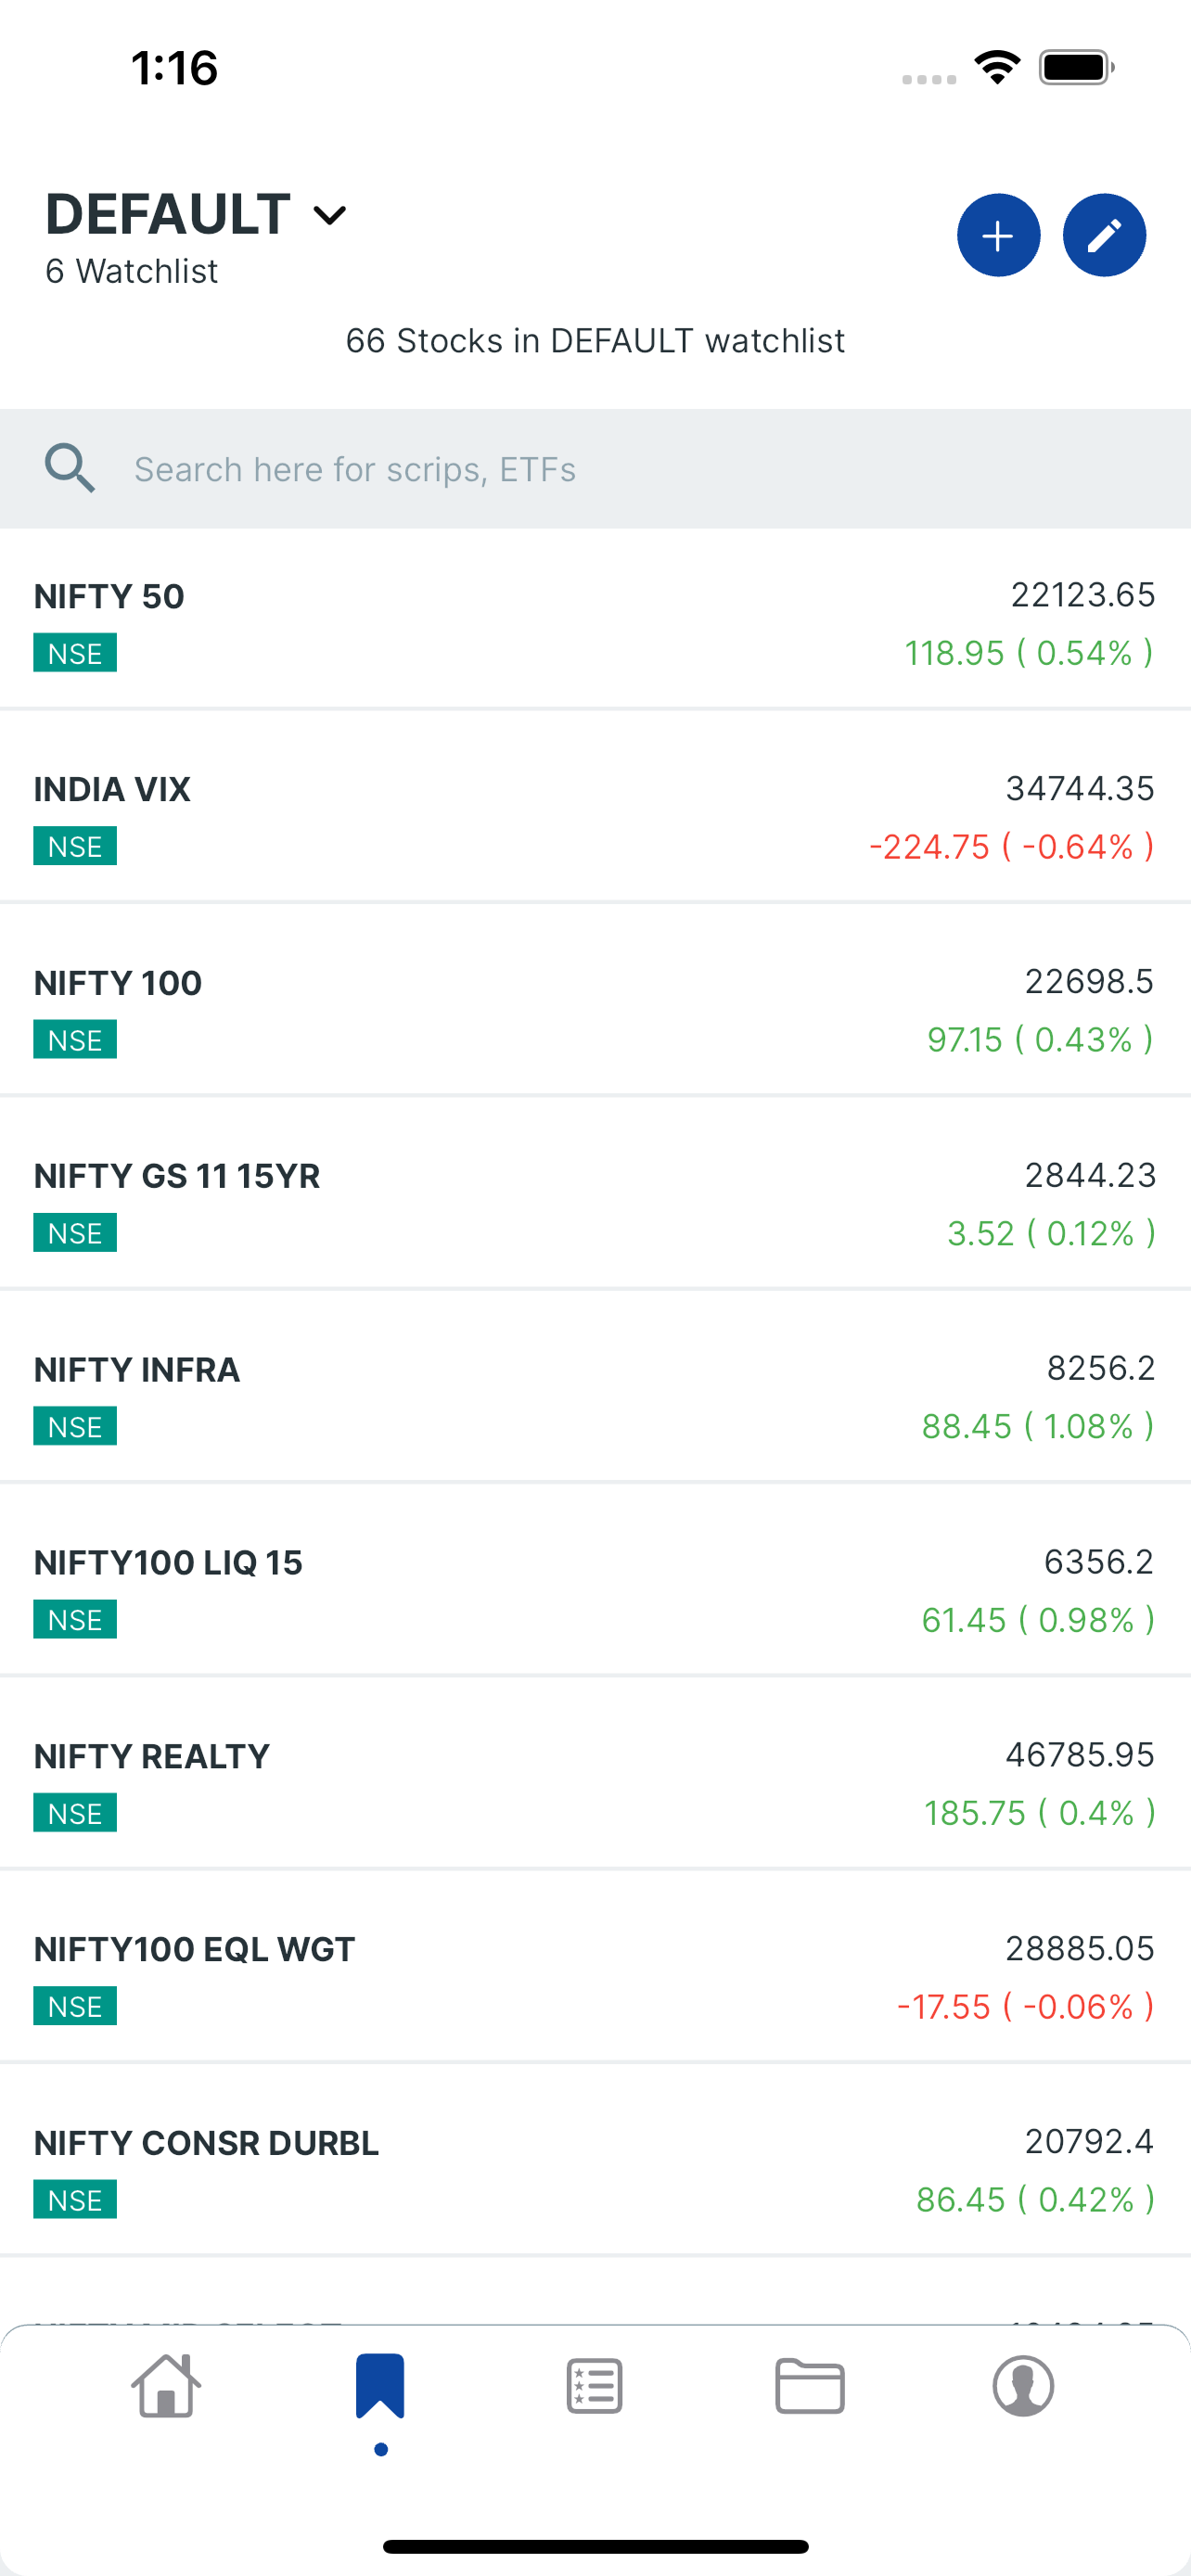
Task: Expand the DEFAULT watchlist dropdown chevron
Action: point(329,215)
